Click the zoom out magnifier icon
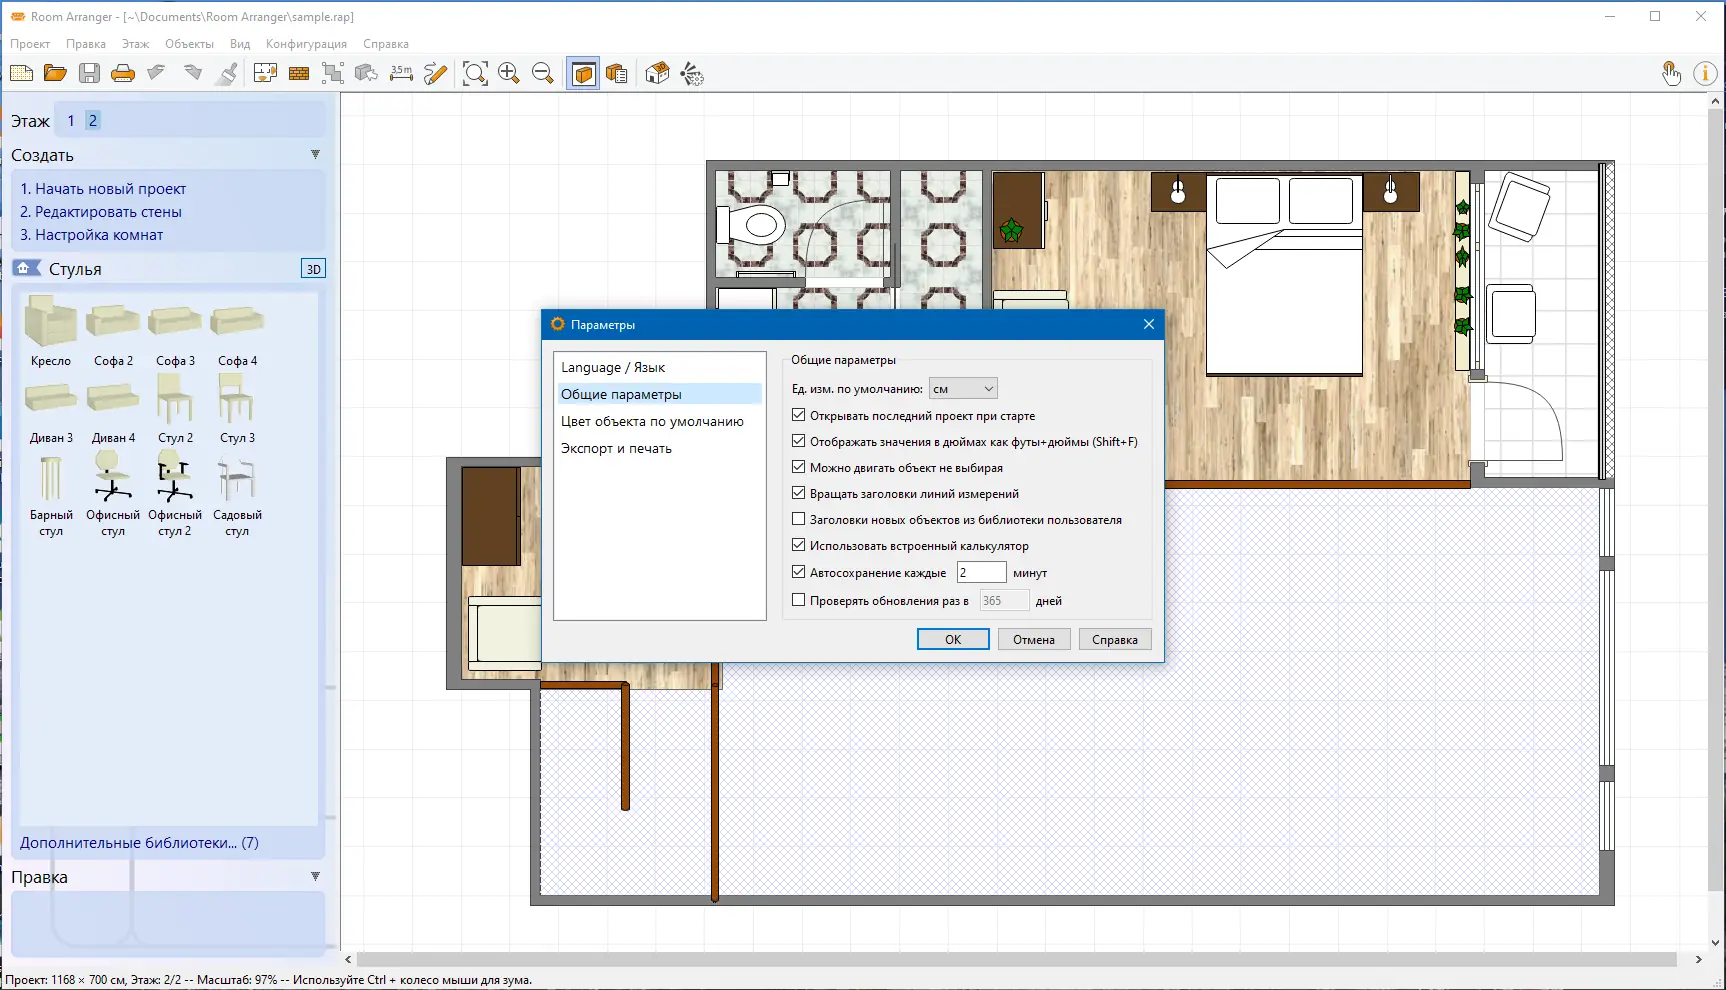Viewport: 1726px width, 990px height. click(543, 73)
